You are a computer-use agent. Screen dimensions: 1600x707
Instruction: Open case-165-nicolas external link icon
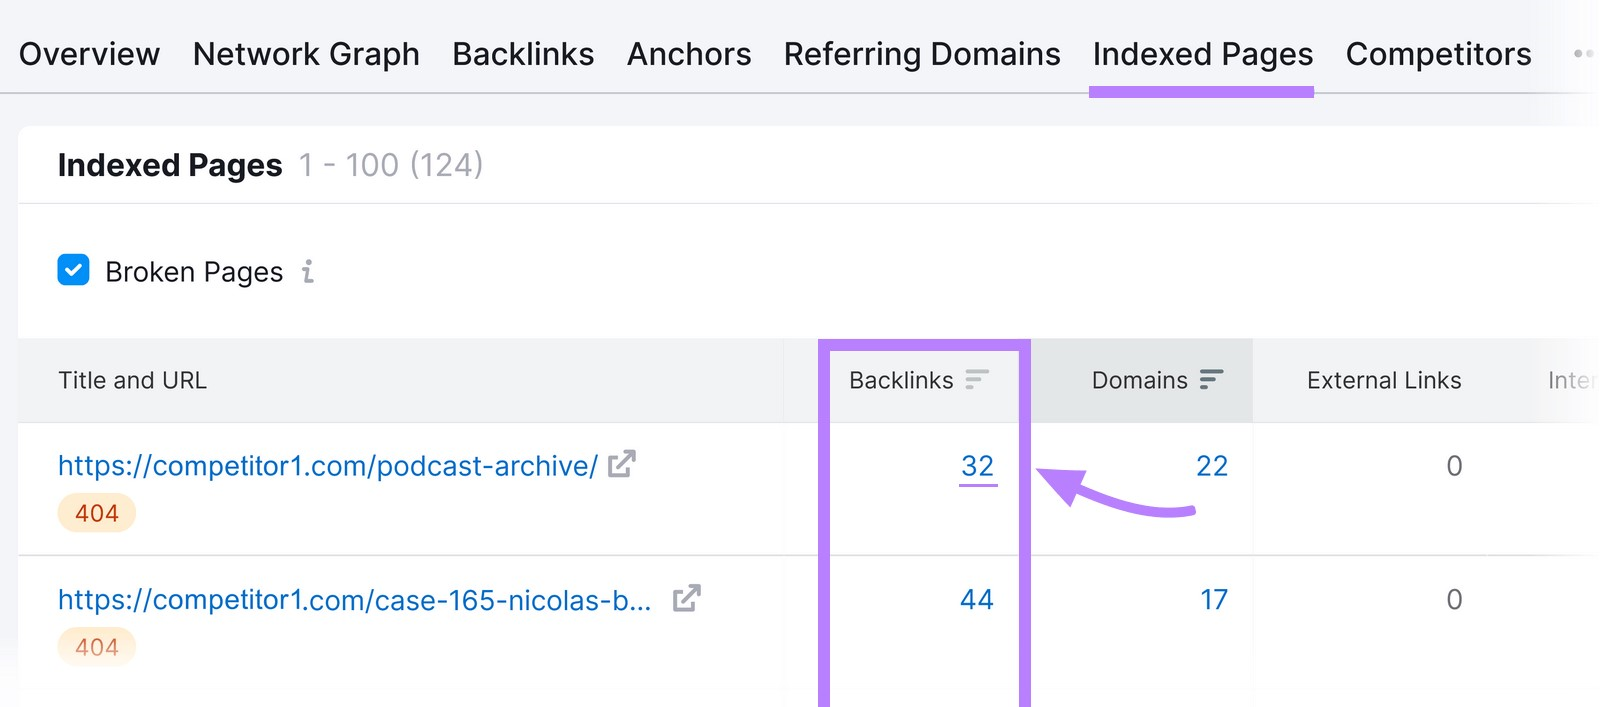(686, 598)
